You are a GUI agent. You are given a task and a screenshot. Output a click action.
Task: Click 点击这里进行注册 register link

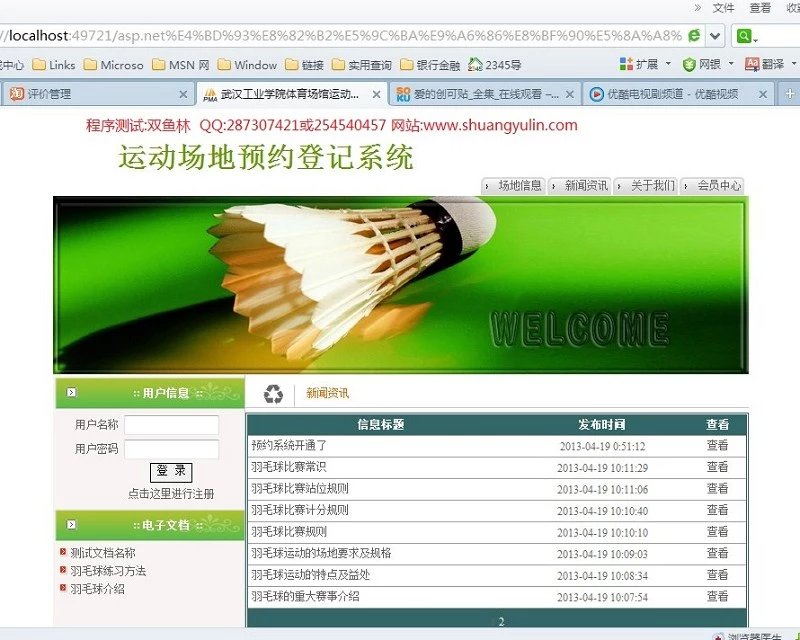pyautogui.click(x=171, y=494)
